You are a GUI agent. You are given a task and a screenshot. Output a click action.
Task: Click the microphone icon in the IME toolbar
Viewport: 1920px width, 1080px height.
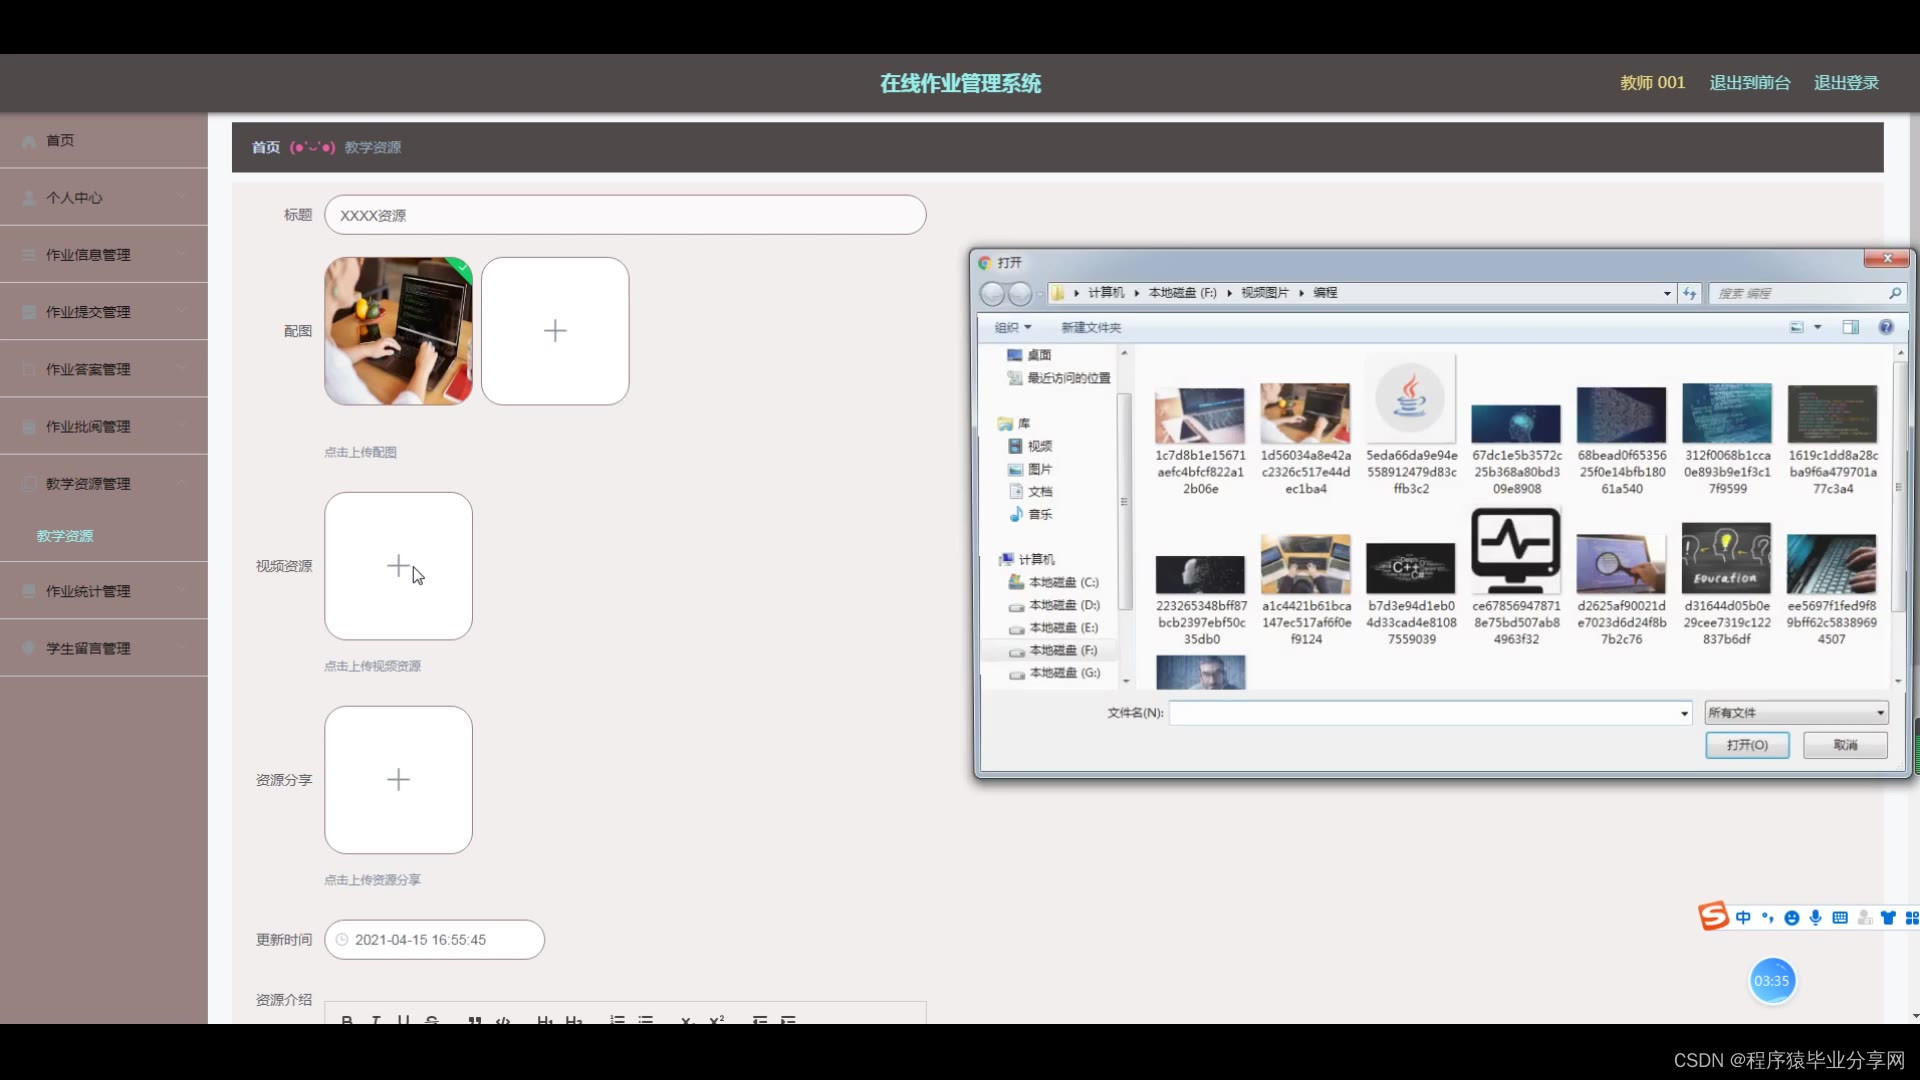tap(1816, 917)
